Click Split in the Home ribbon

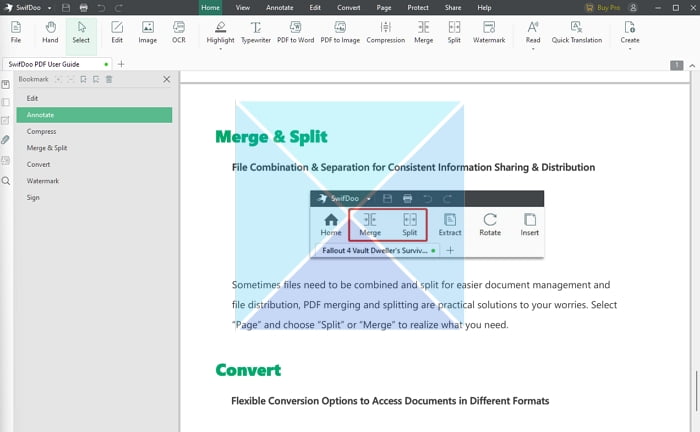[x=454, y=33]
